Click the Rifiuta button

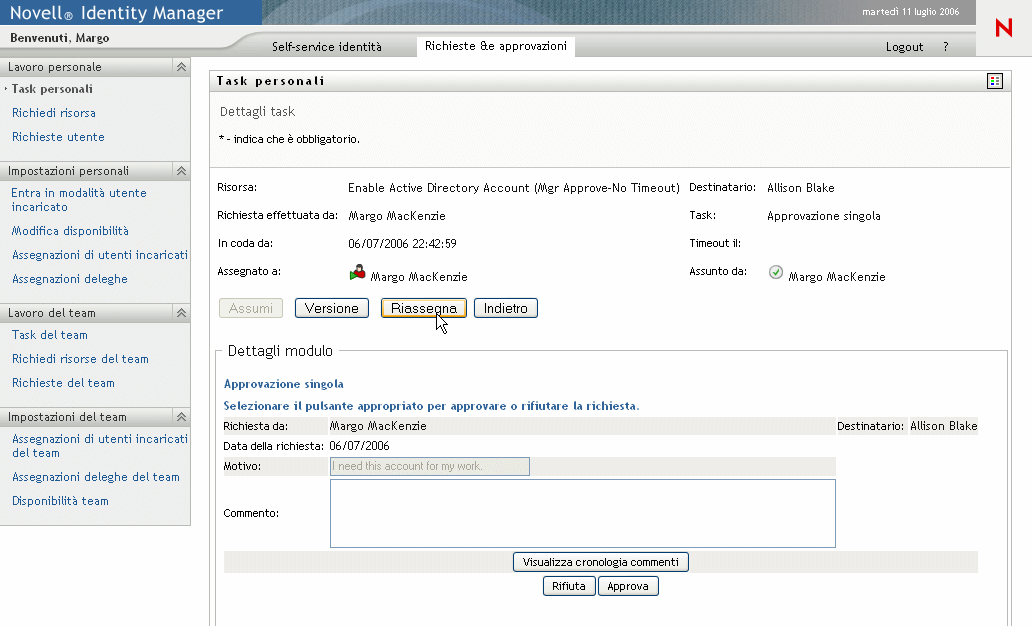coord(569,586)
